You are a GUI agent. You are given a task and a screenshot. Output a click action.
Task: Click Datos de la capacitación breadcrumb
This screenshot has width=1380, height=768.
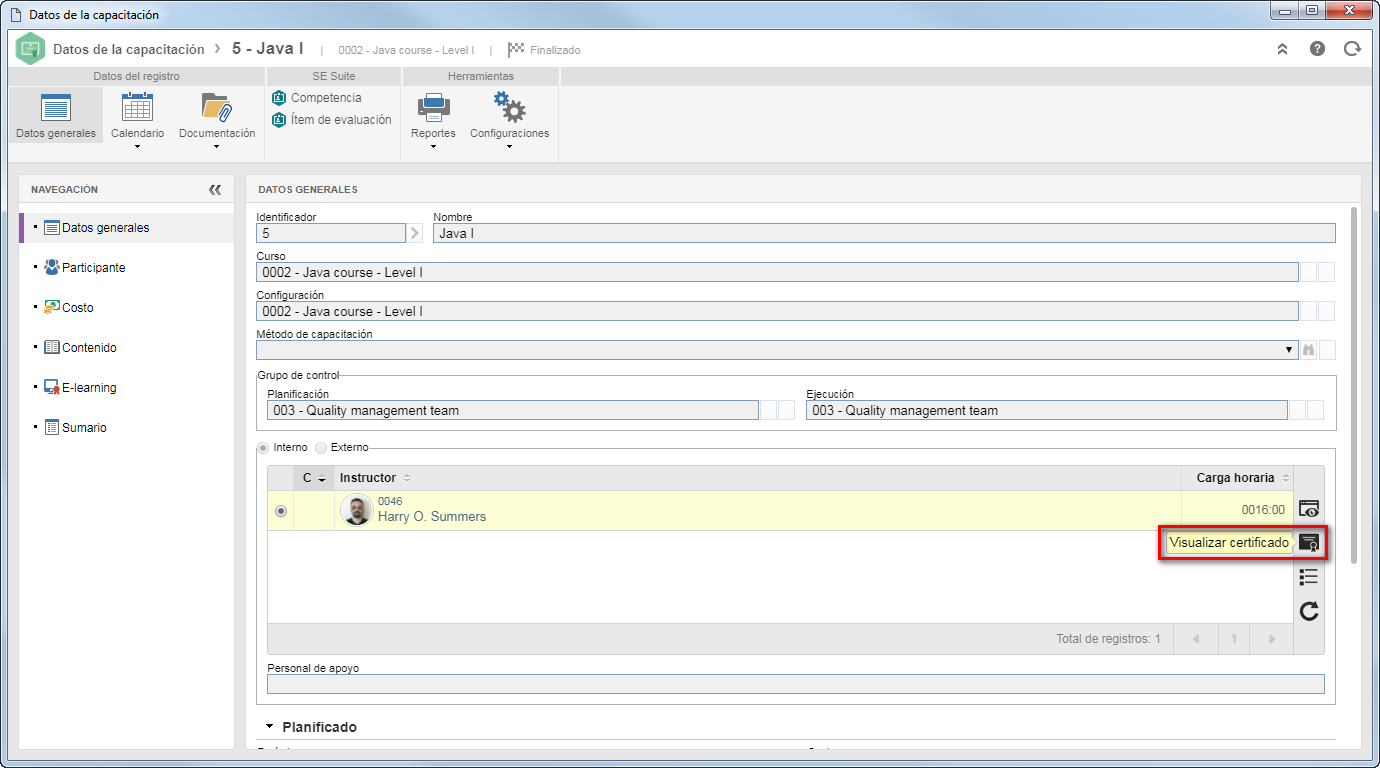coord(128,49)
